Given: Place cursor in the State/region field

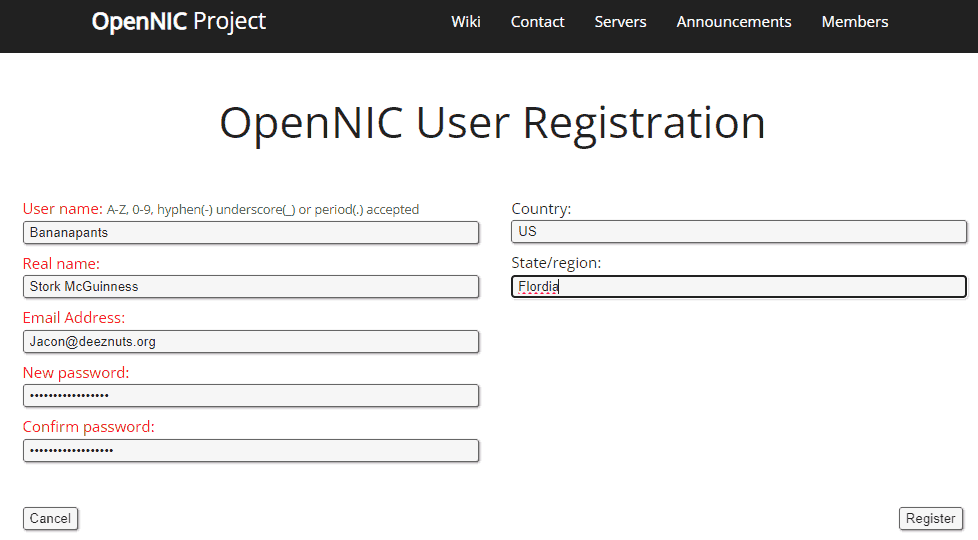Looking at the screenshot, I should pos(739,287).
